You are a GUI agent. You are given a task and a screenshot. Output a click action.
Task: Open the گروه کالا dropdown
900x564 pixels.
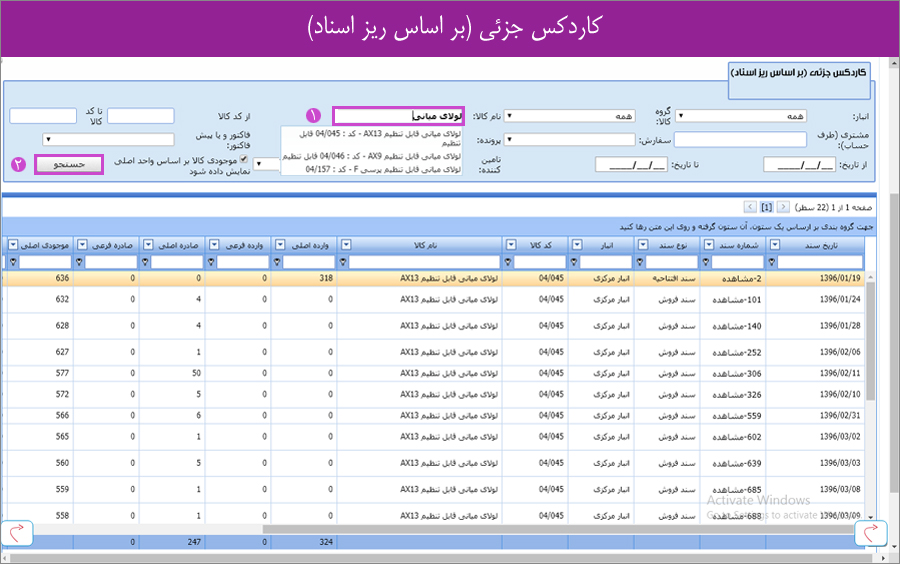[x=569, y=116]
